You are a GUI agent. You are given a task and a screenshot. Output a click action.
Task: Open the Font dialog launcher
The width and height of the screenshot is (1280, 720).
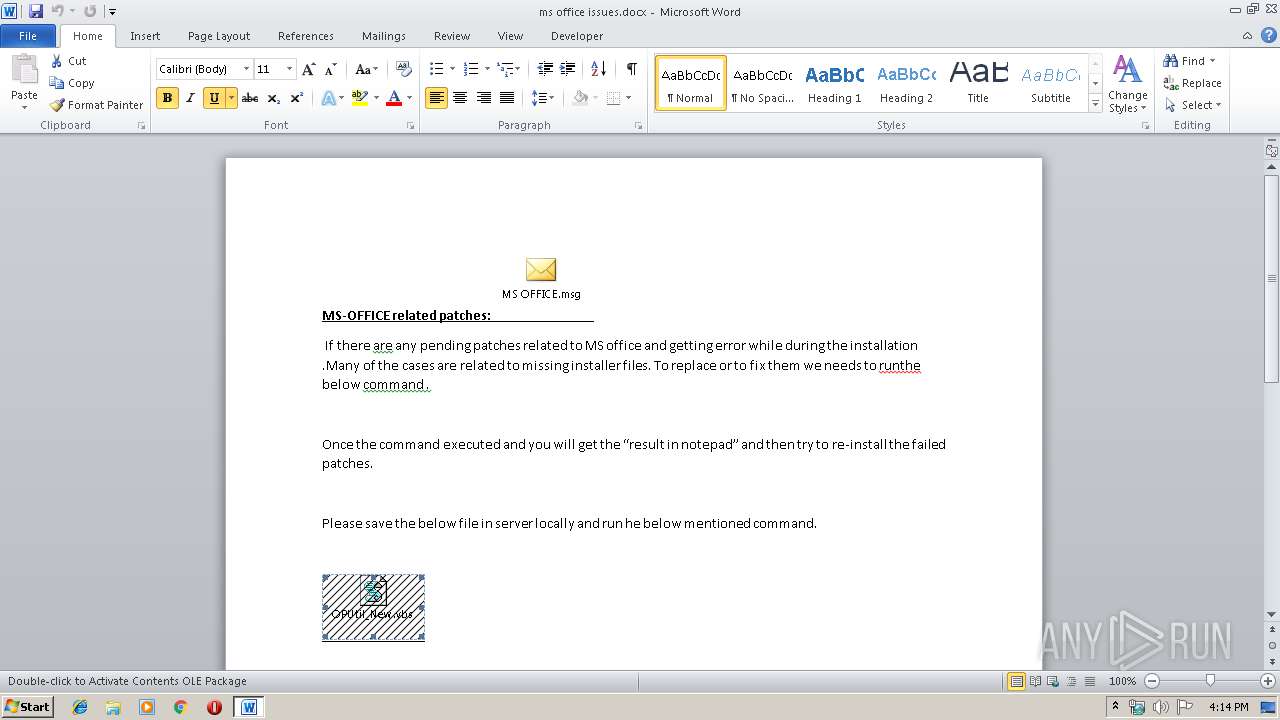[411, 126]
